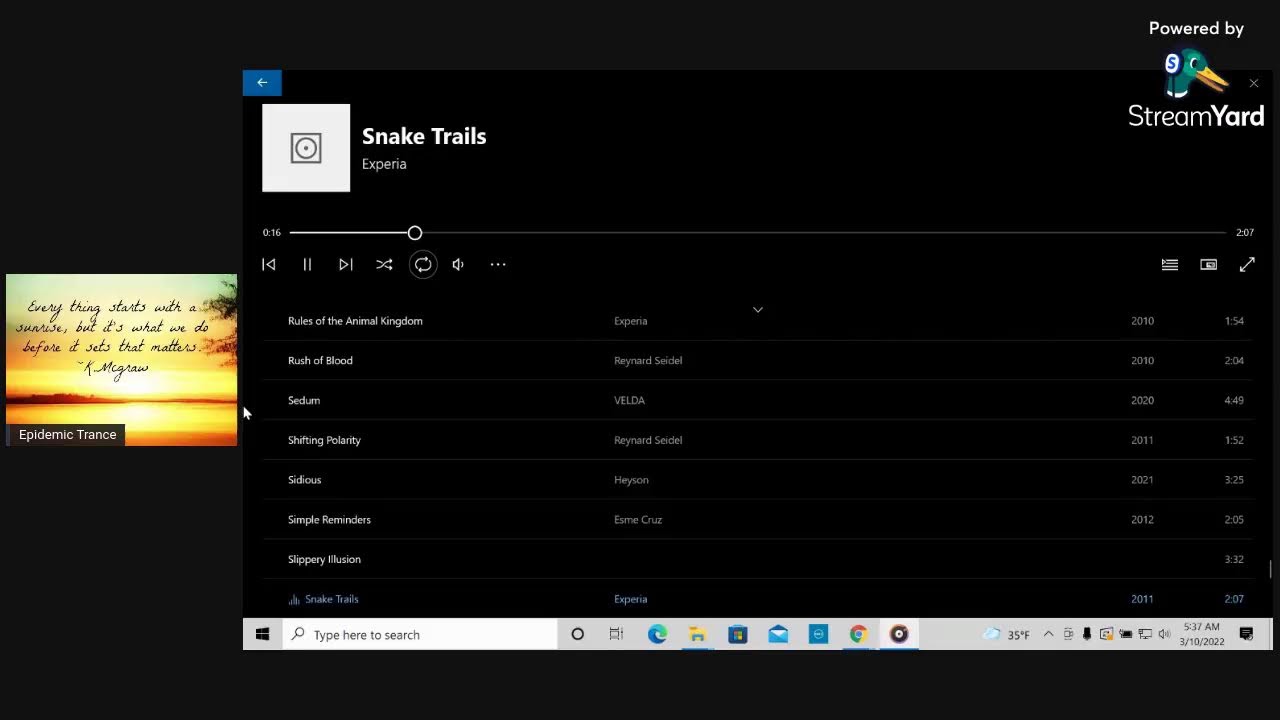Click the taskbar search box
Screen dimensions: 1280x720
[x=420, y=635]
